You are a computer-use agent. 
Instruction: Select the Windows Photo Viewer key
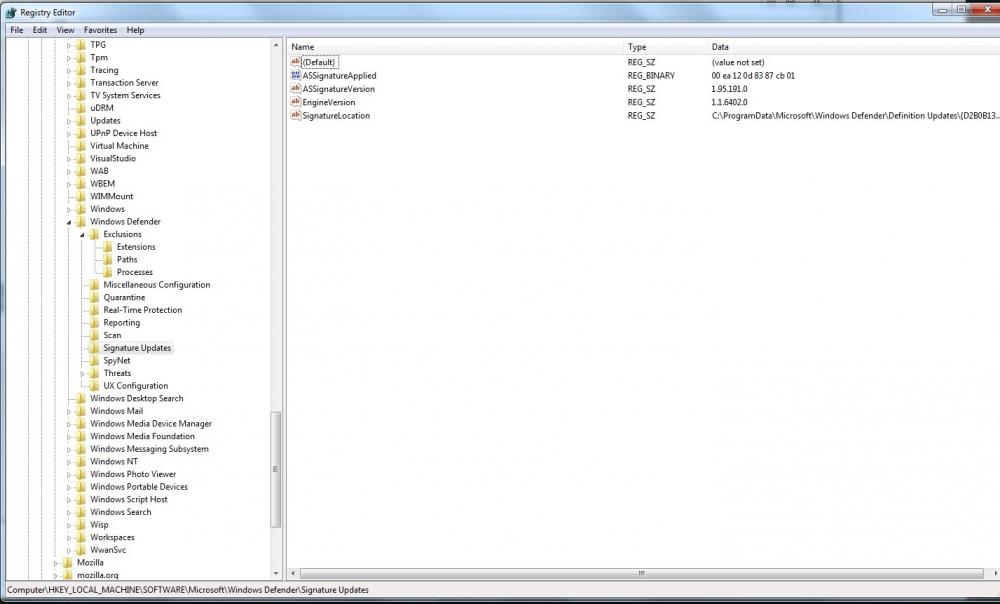(133, 474)
